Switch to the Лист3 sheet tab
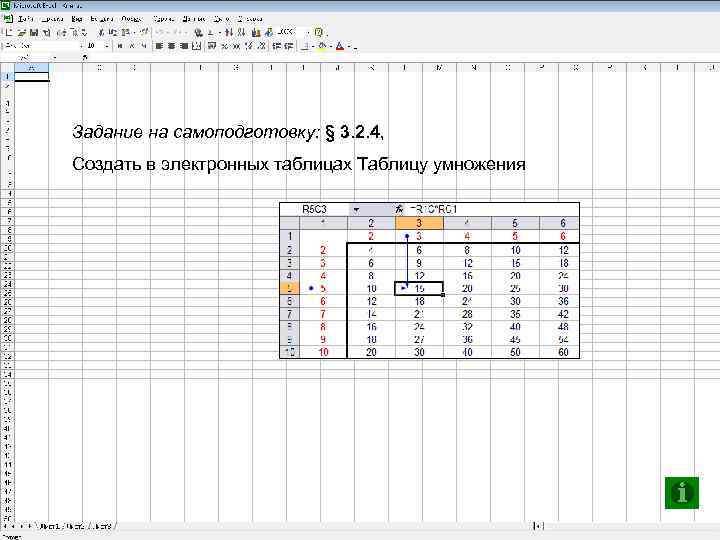 [101, 526]
